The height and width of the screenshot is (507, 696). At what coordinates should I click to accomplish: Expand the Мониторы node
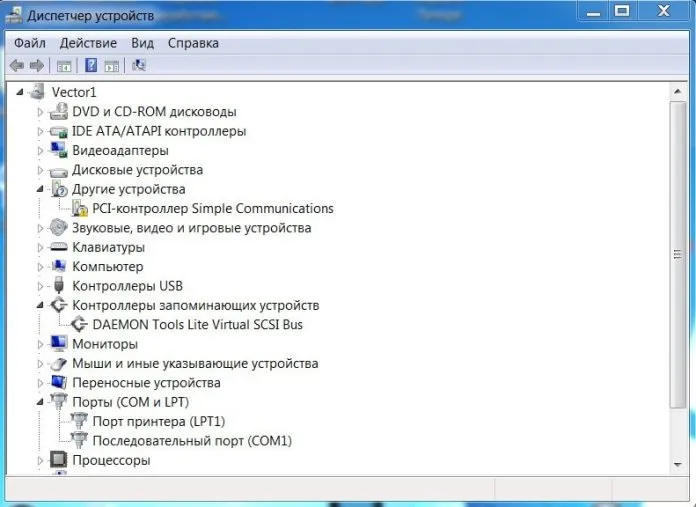40,344
